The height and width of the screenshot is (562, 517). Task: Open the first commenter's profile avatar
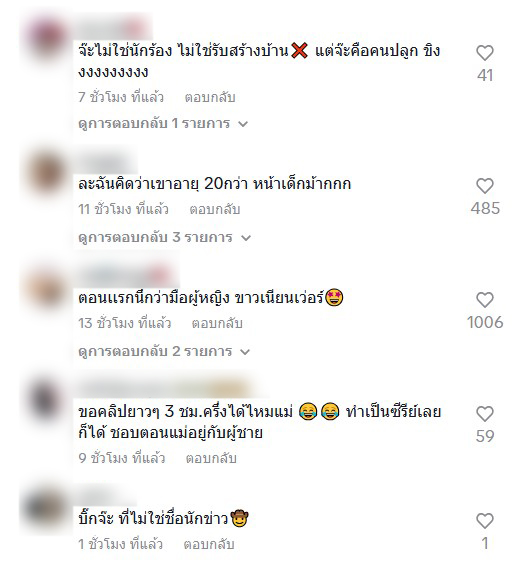46,39
